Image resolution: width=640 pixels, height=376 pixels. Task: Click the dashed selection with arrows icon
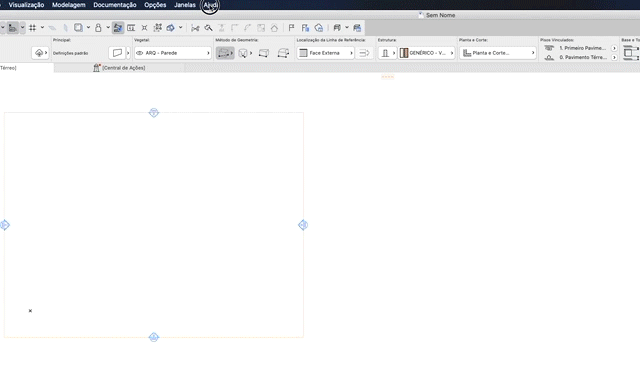[158, 28]
